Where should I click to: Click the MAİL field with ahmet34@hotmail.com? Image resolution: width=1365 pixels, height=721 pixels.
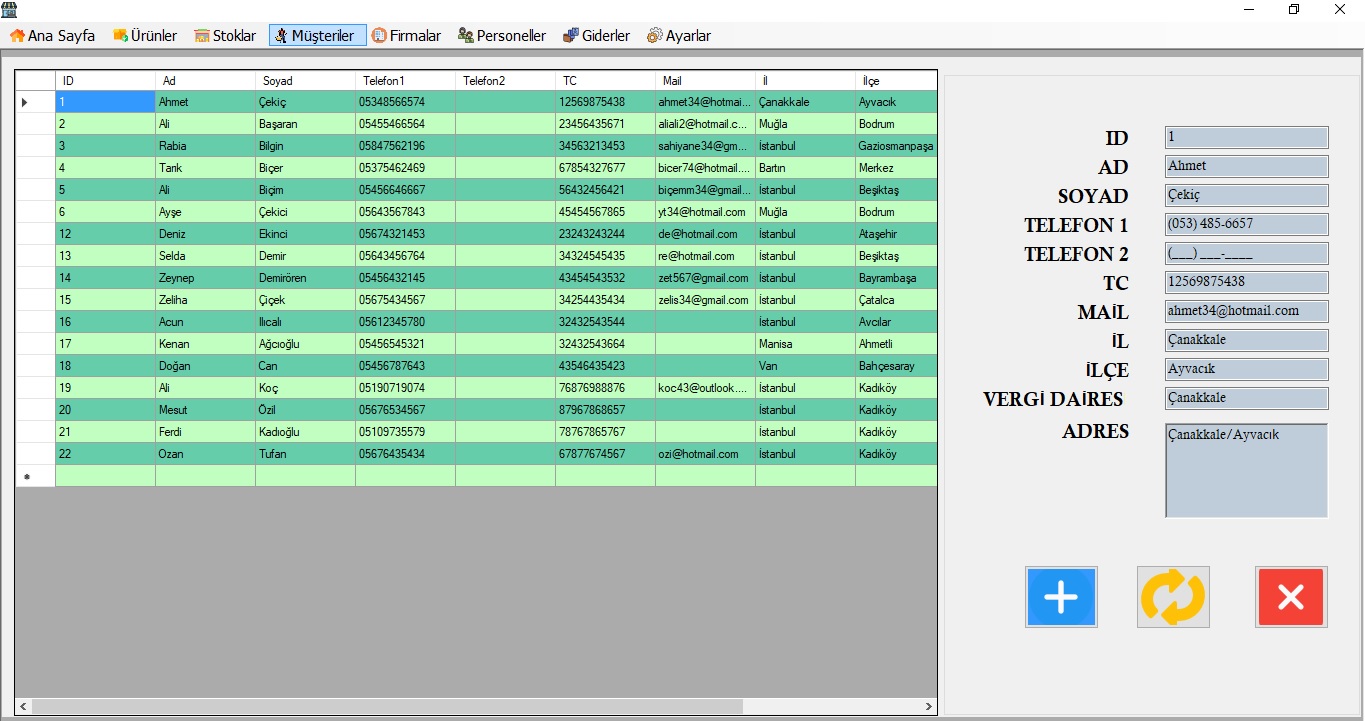[x=1246, y=312]
